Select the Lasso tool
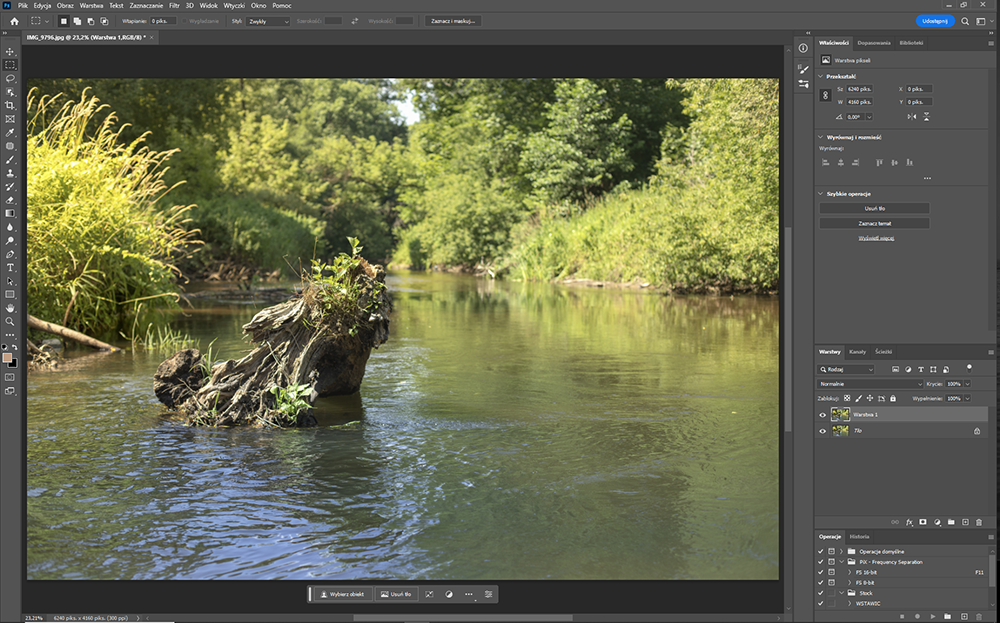Screen dimensions: 1000x623 click(10, 78)
